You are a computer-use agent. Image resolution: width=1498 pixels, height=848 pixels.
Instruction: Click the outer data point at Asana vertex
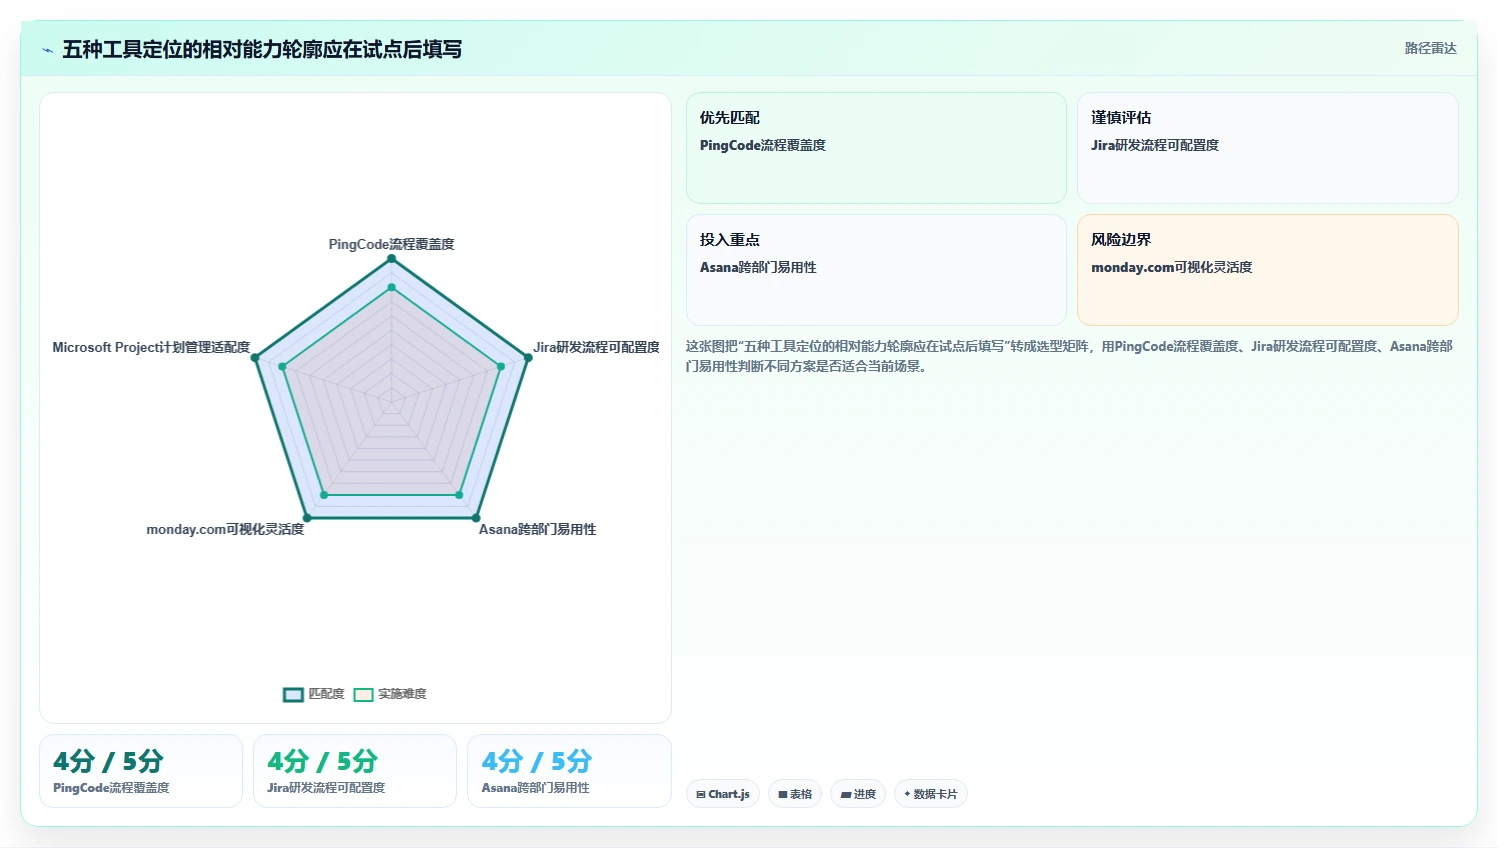click(x=476, y=518)
